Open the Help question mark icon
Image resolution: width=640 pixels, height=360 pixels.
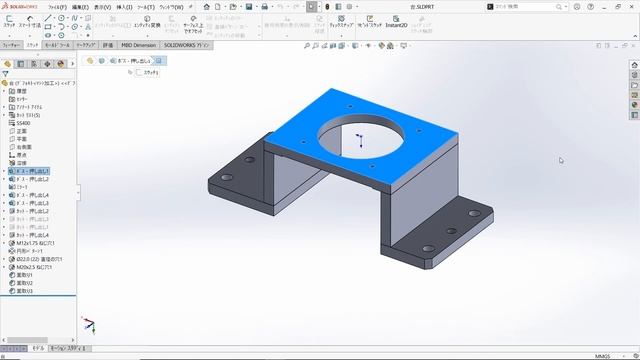coord(590,7)
